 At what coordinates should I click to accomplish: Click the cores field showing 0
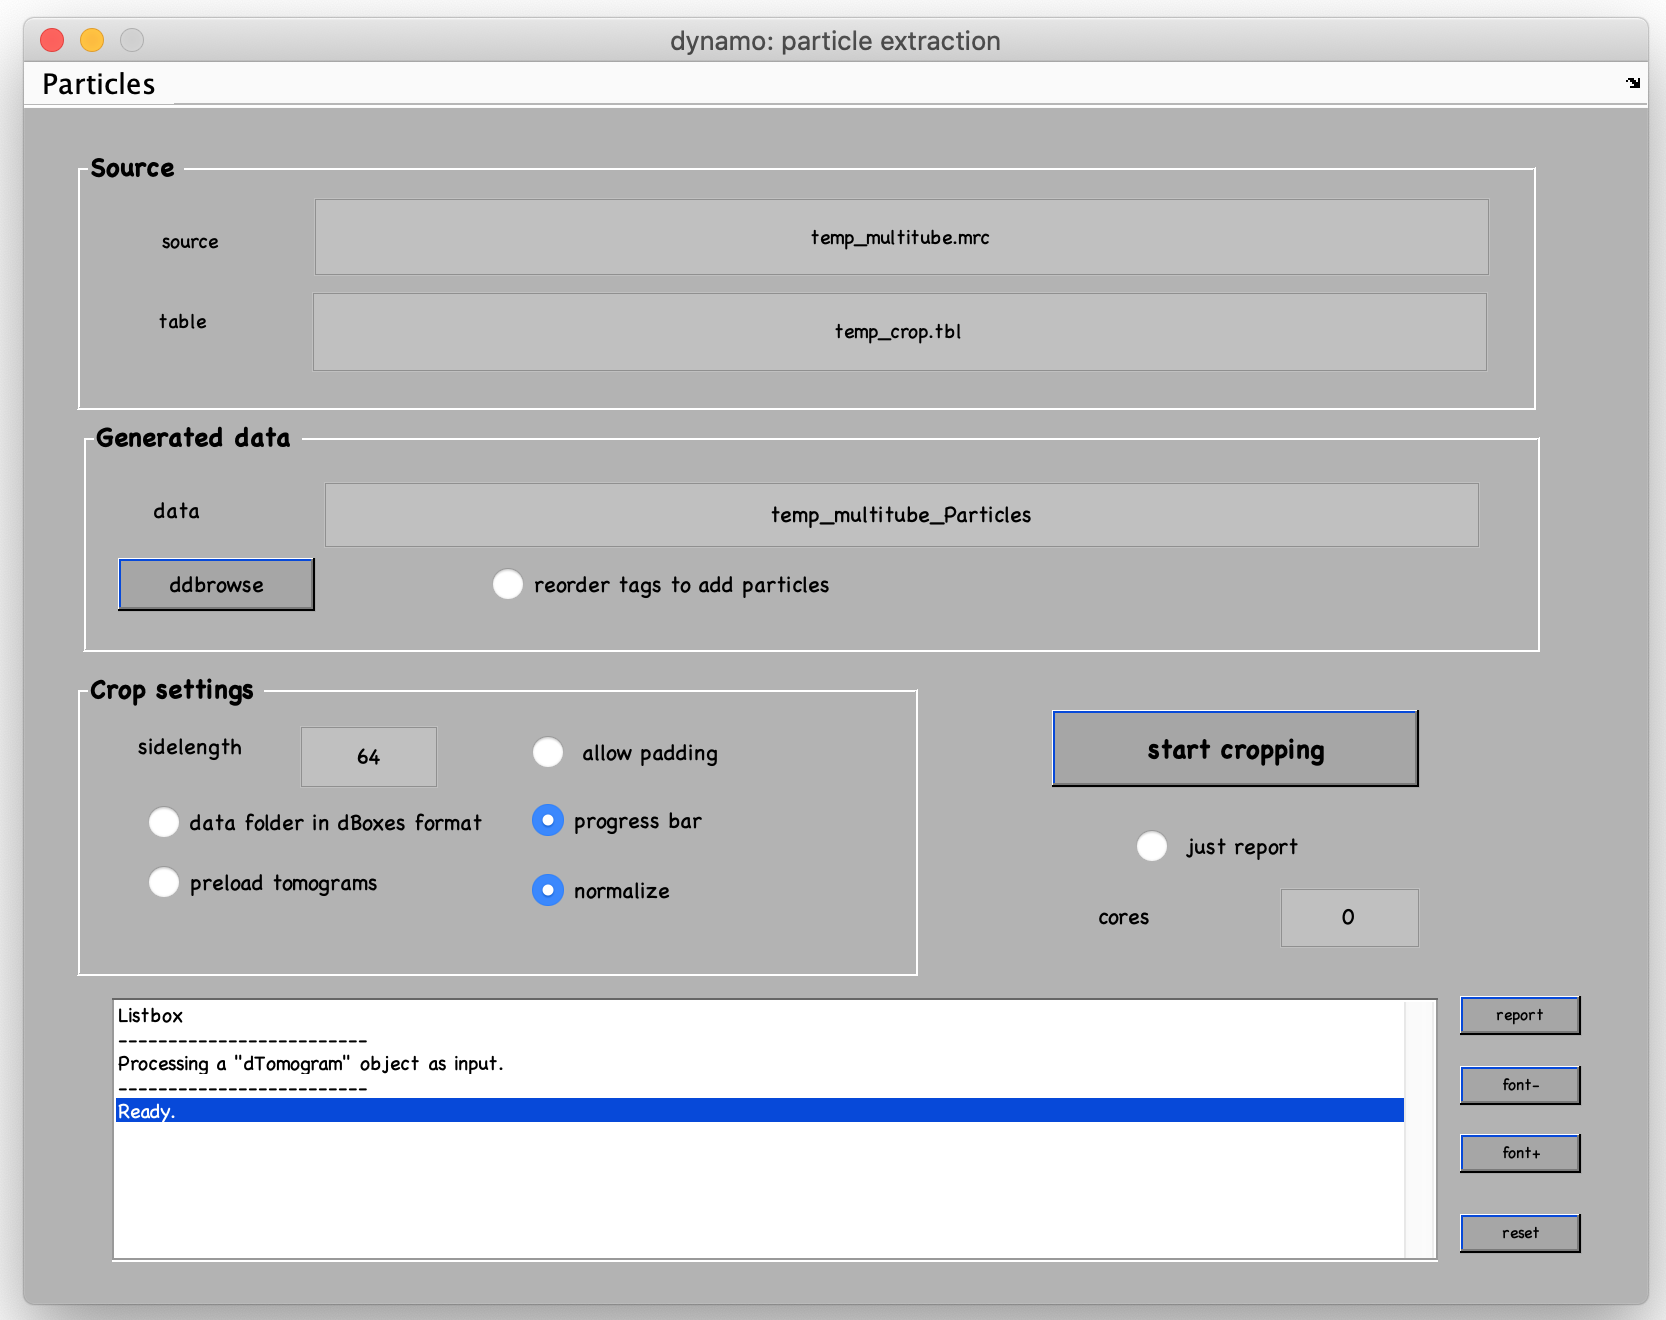click(x=1349, y=918)
